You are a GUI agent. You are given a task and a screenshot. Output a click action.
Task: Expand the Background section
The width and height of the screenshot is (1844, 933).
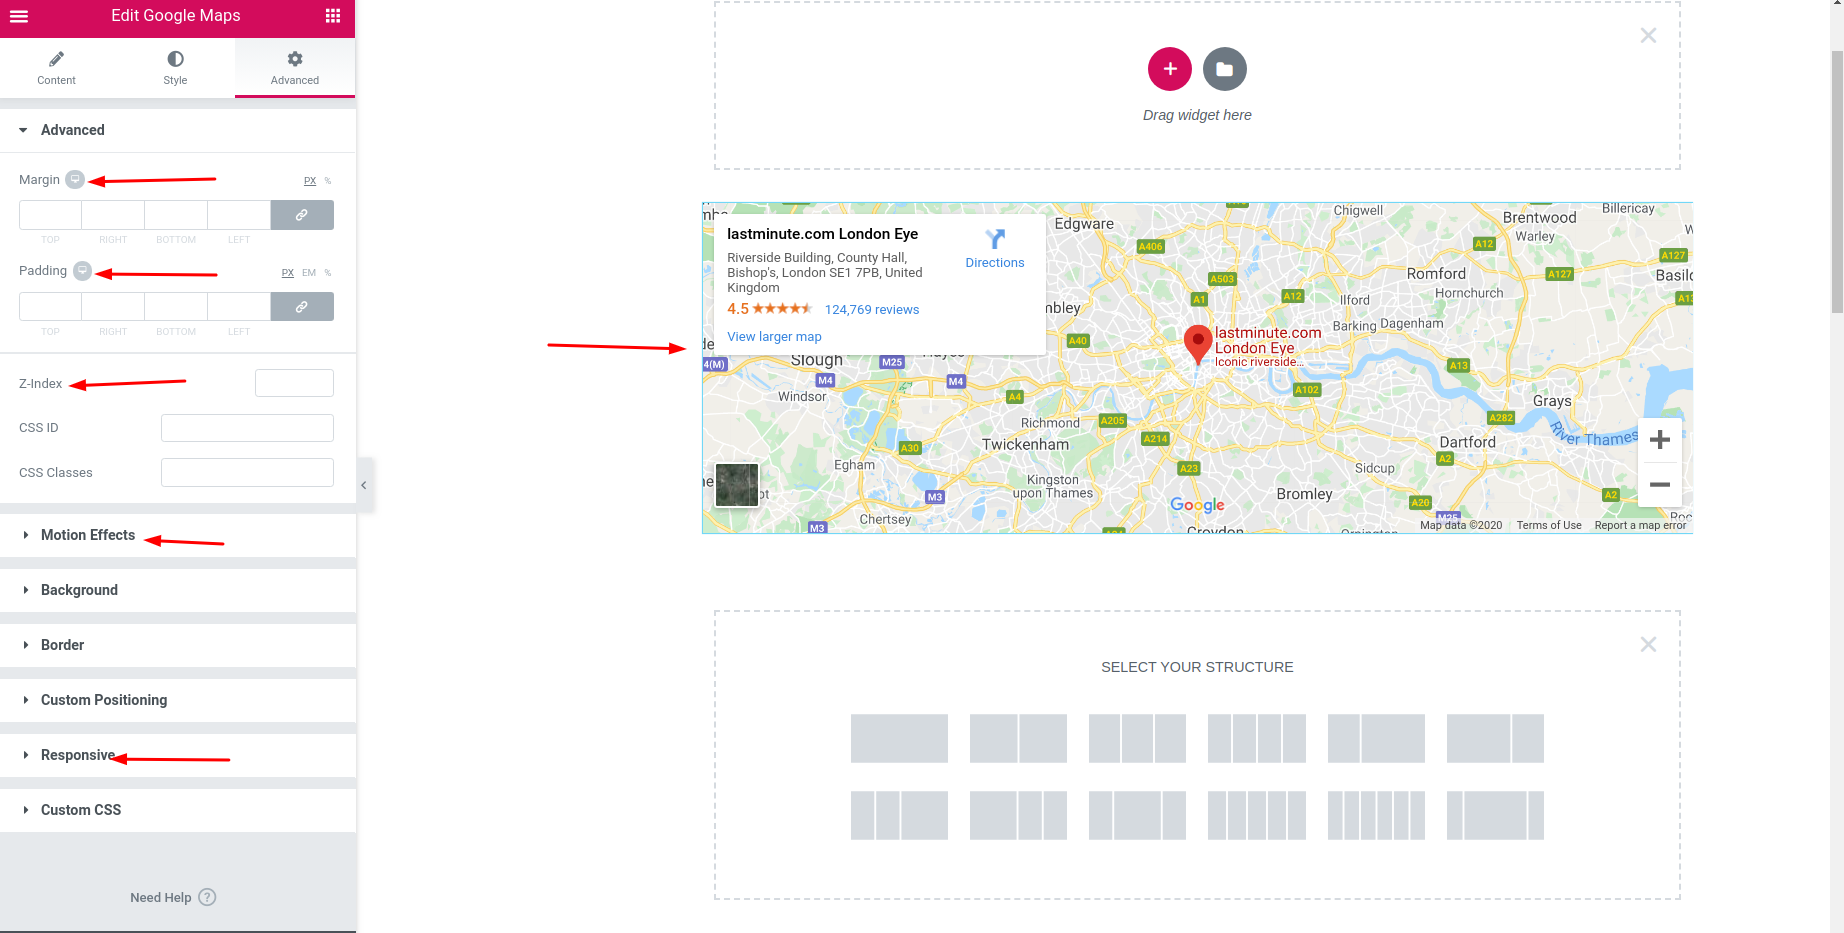pos(178,590)
